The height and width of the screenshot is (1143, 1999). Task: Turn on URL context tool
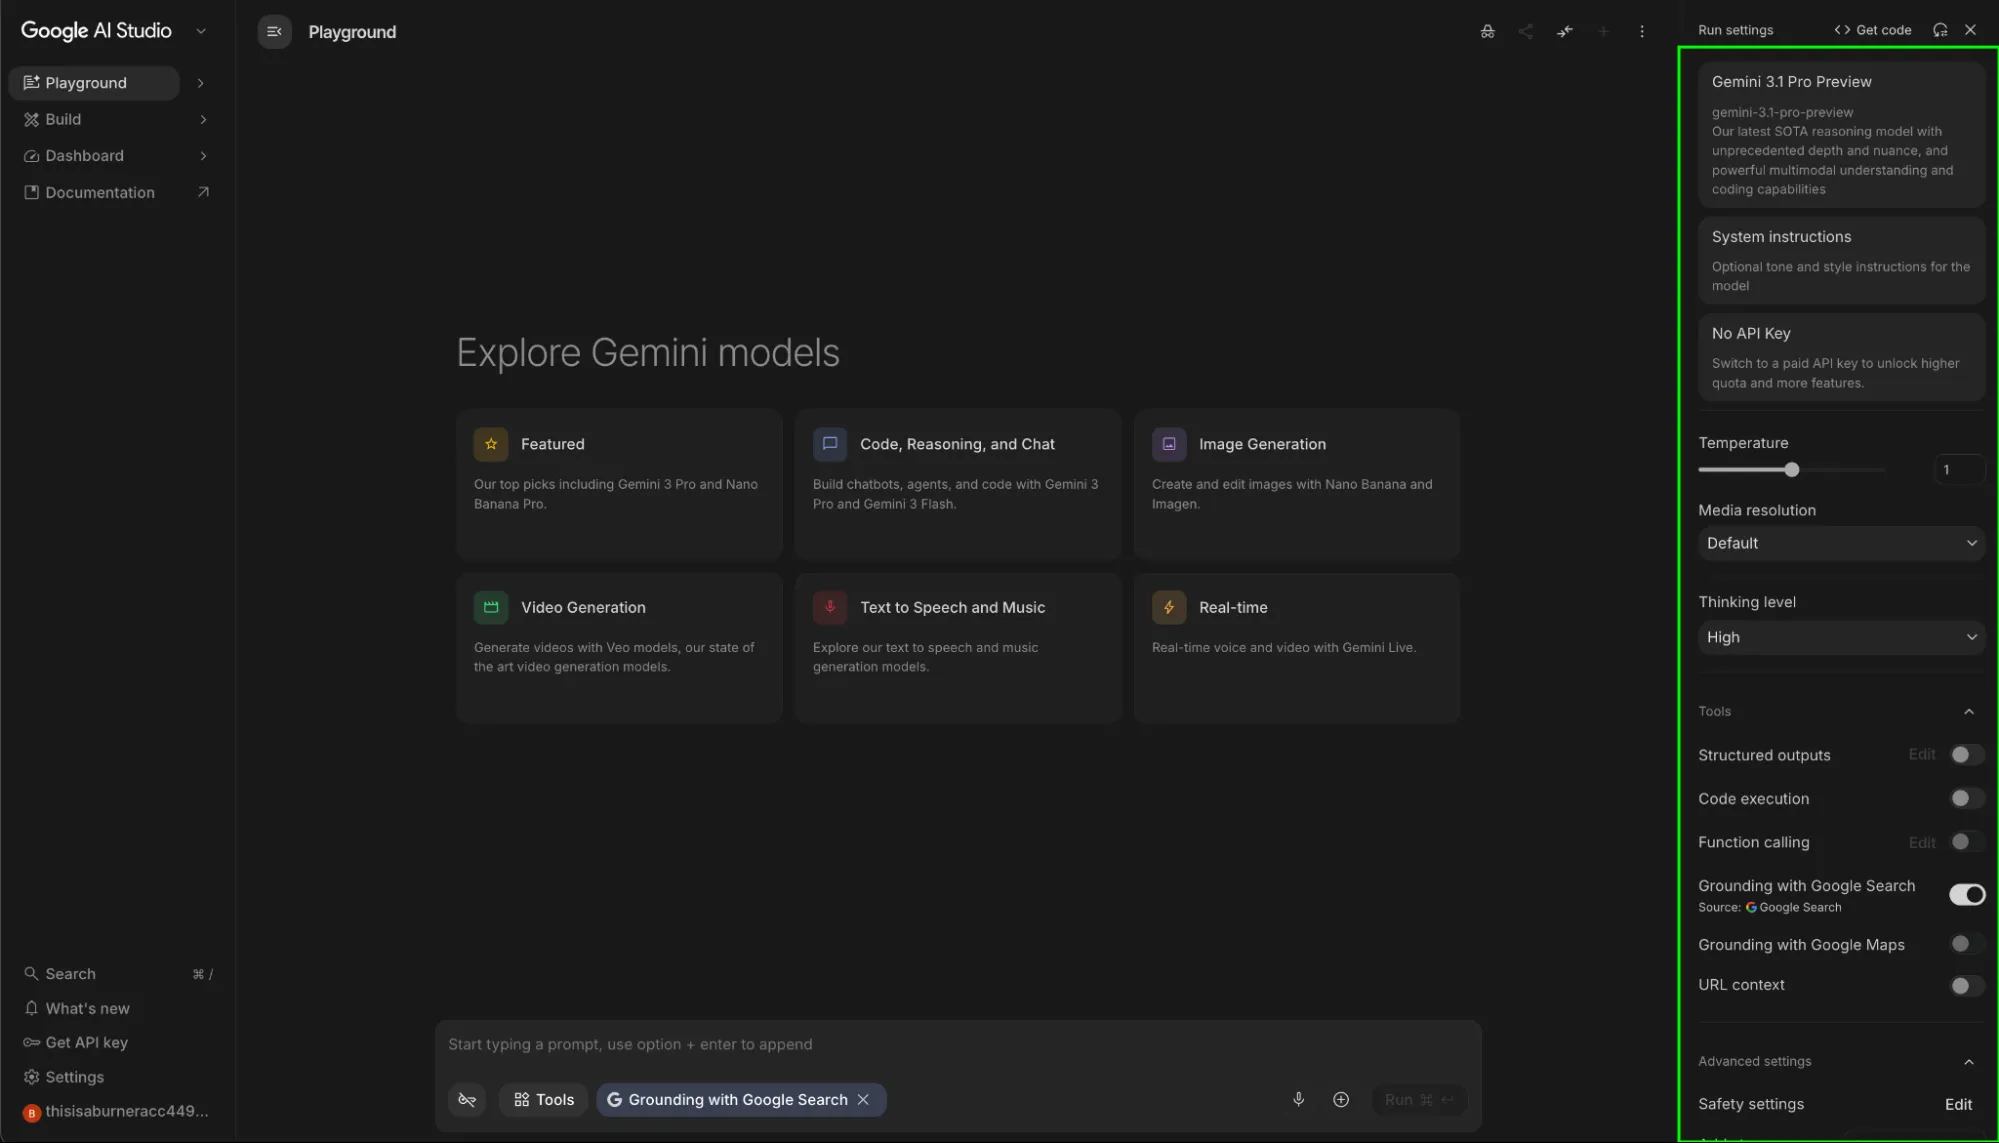[x=1964, y=985]
